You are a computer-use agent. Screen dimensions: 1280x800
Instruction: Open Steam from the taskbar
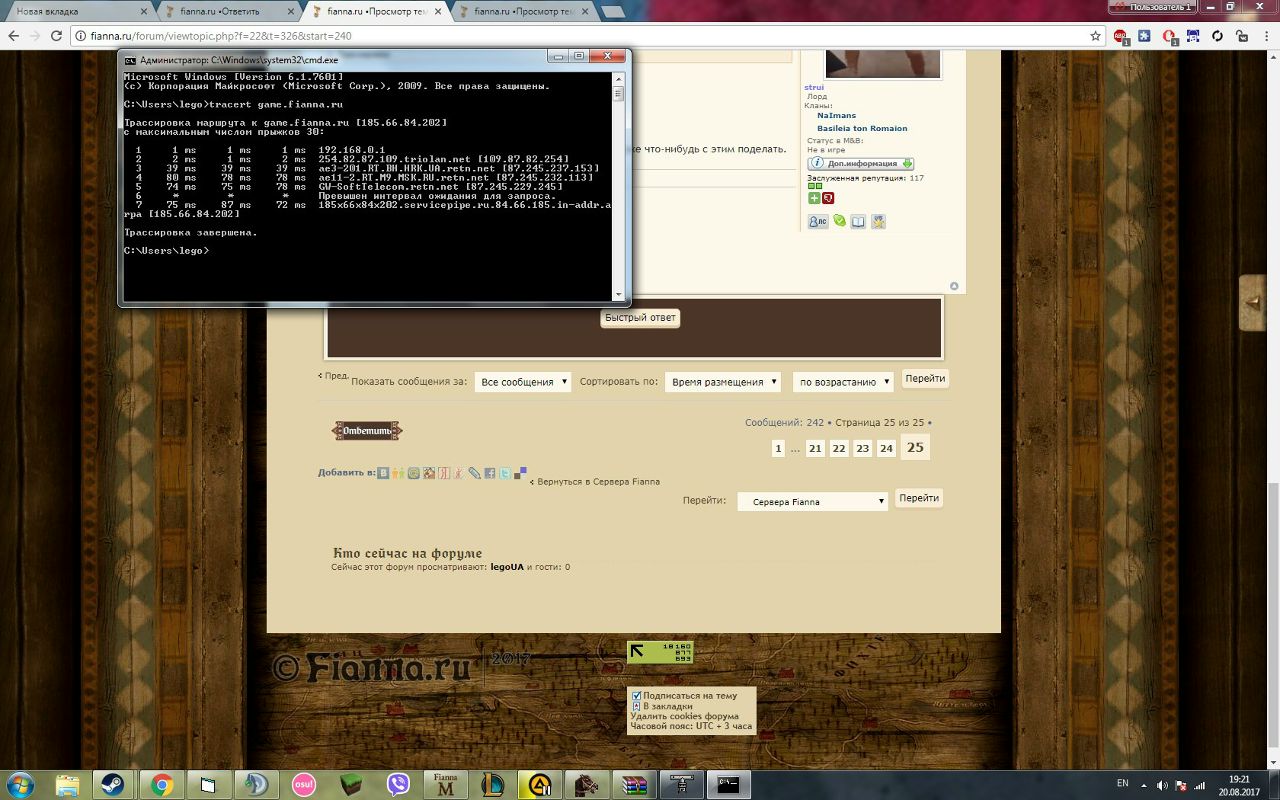pyautogui.click(x=112, y=784)
